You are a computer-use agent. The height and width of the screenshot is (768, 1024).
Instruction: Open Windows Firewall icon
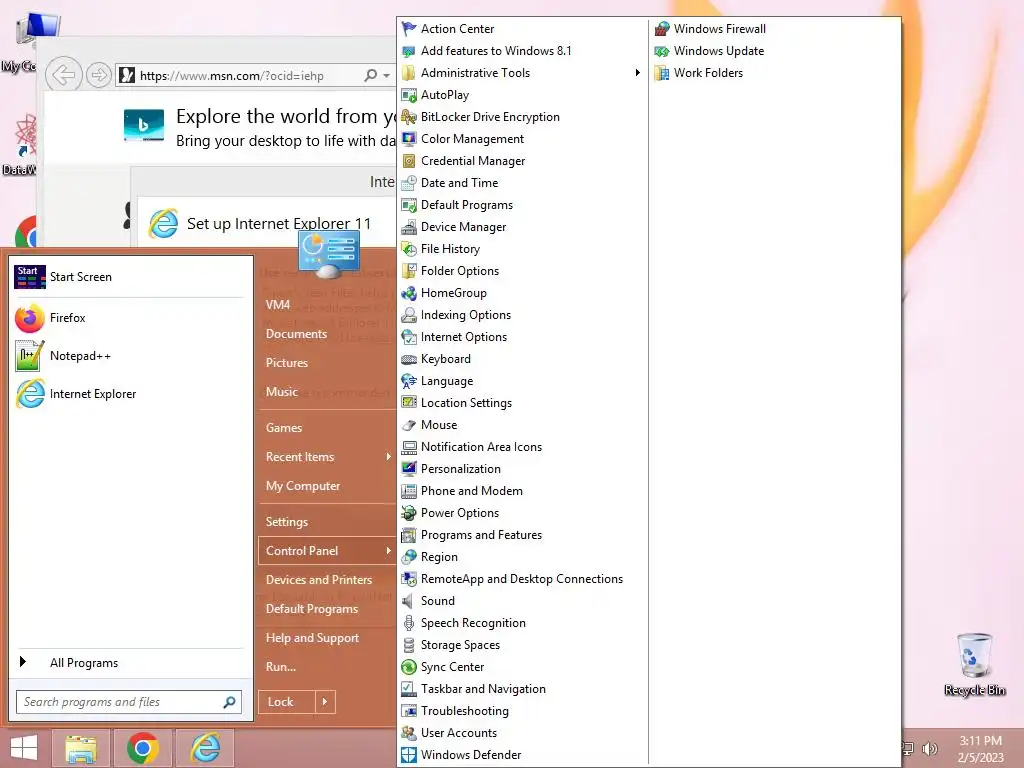click(x=662, y=29)
